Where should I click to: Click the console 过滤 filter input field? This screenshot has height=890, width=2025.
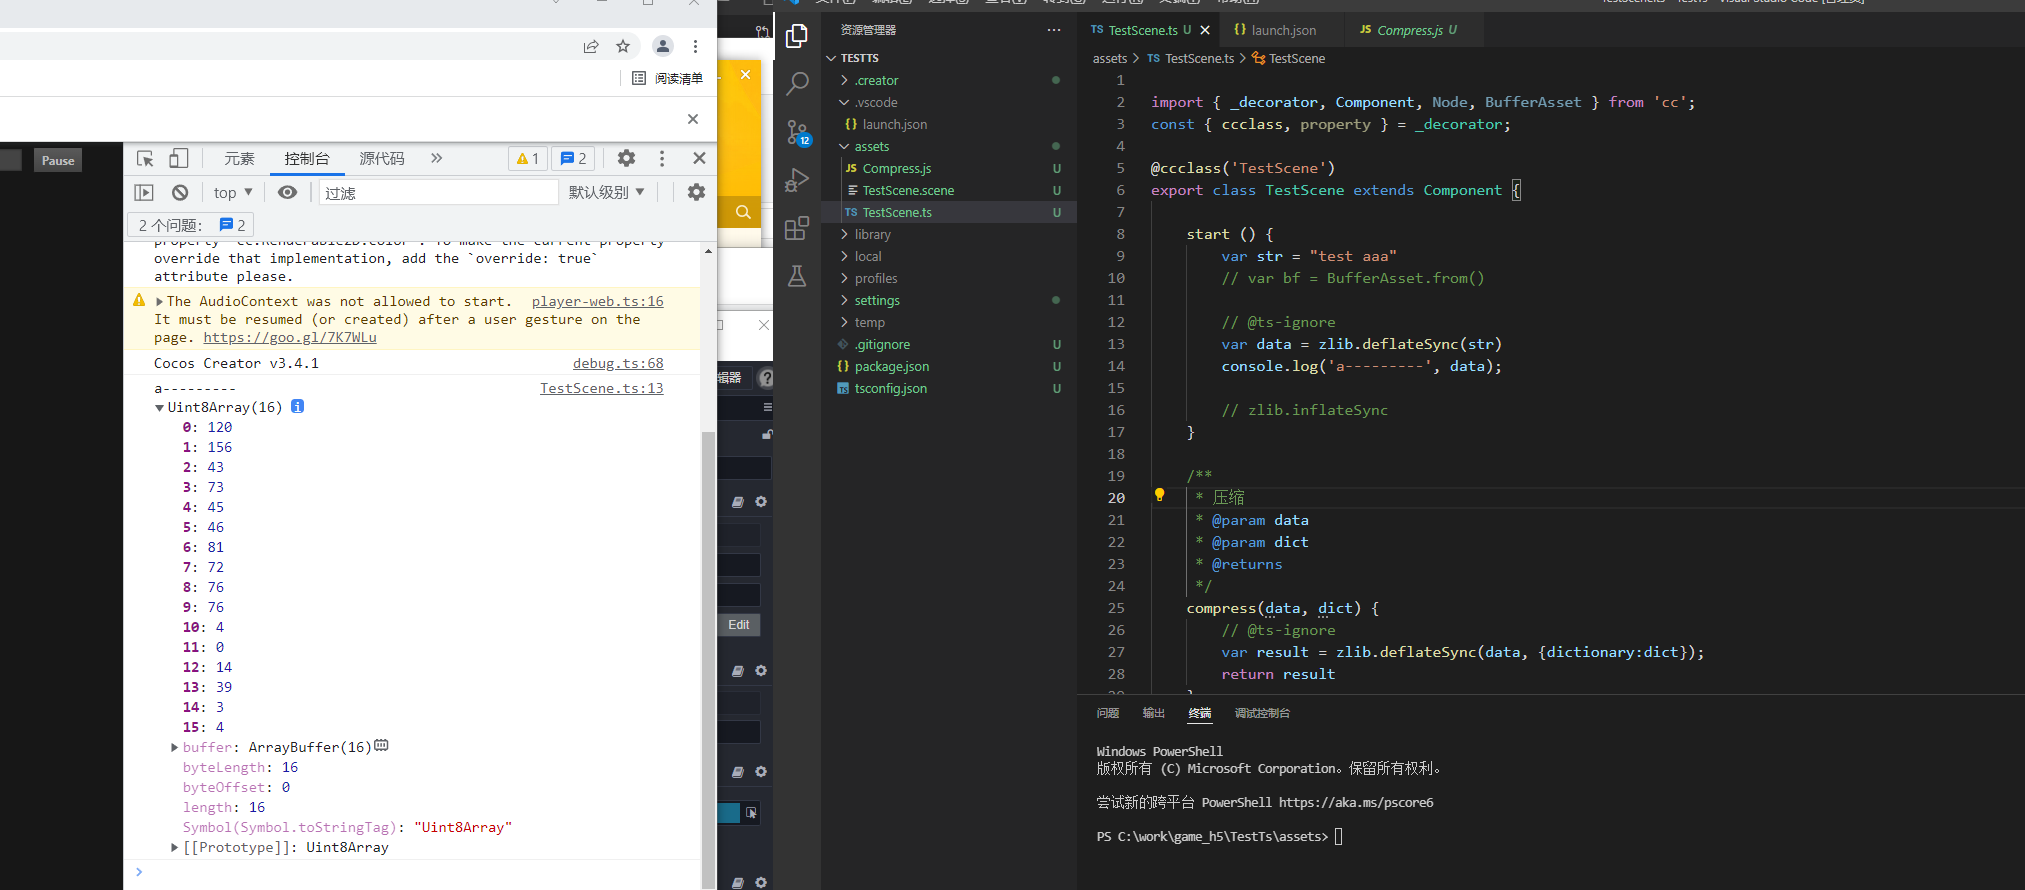438,193
